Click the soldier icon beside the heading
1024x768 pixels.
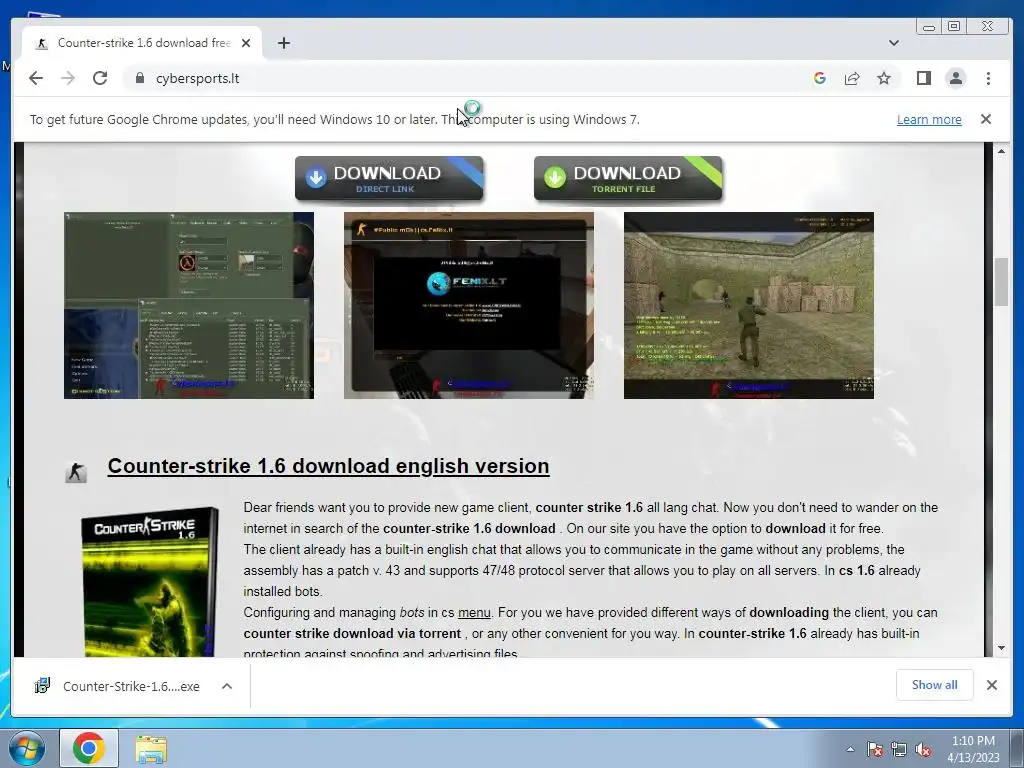(x=76, y=472)
